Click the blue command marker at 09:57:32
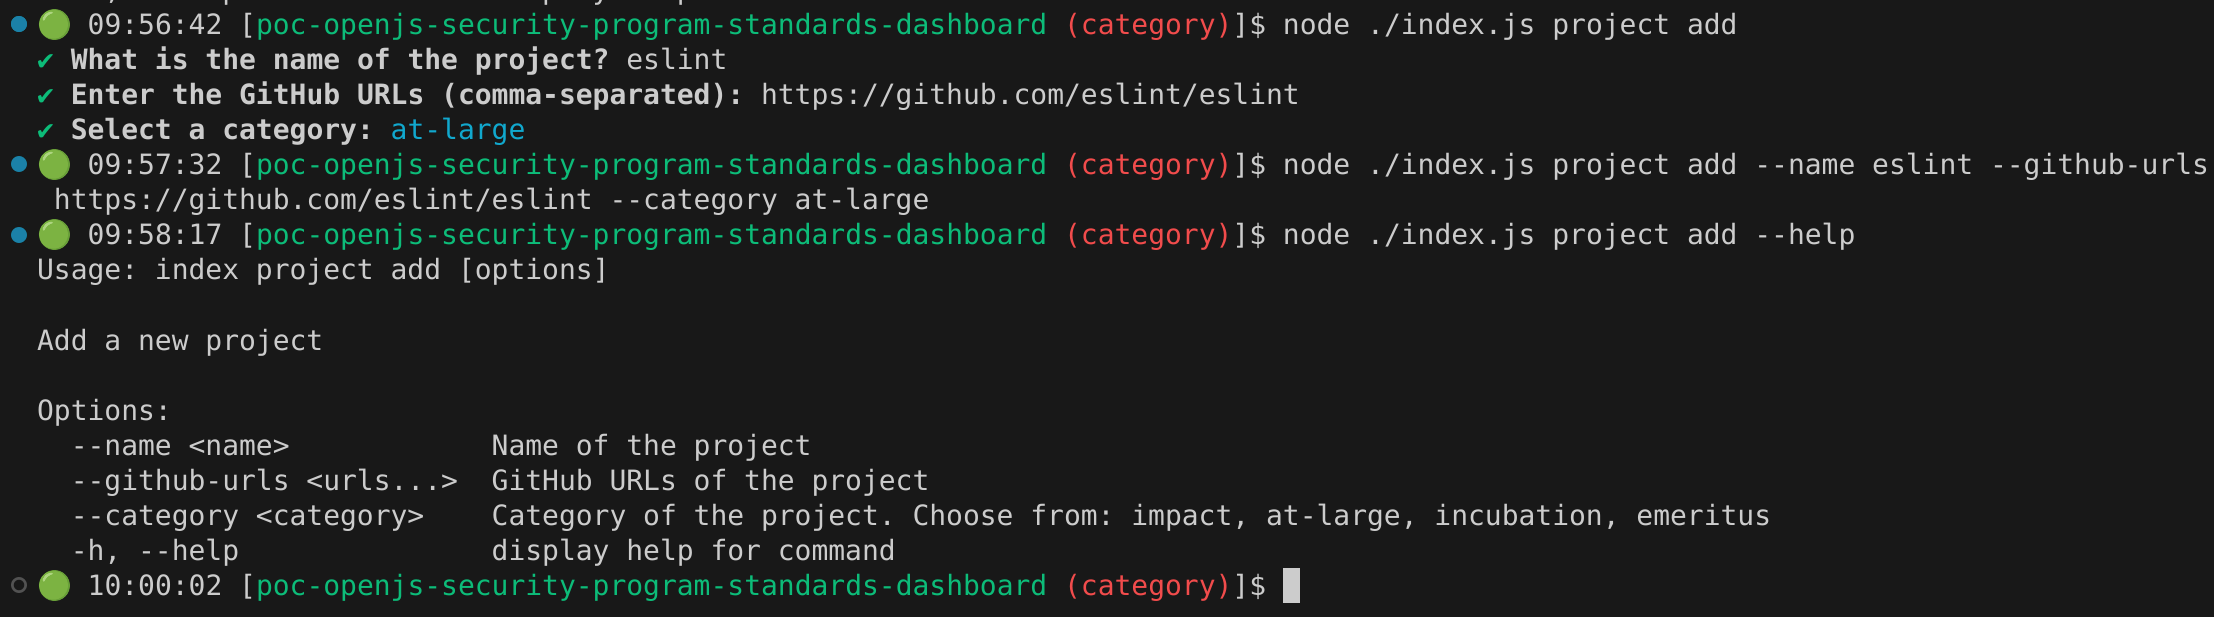Viewport: 2214px width, 617px height. [18, 164]
